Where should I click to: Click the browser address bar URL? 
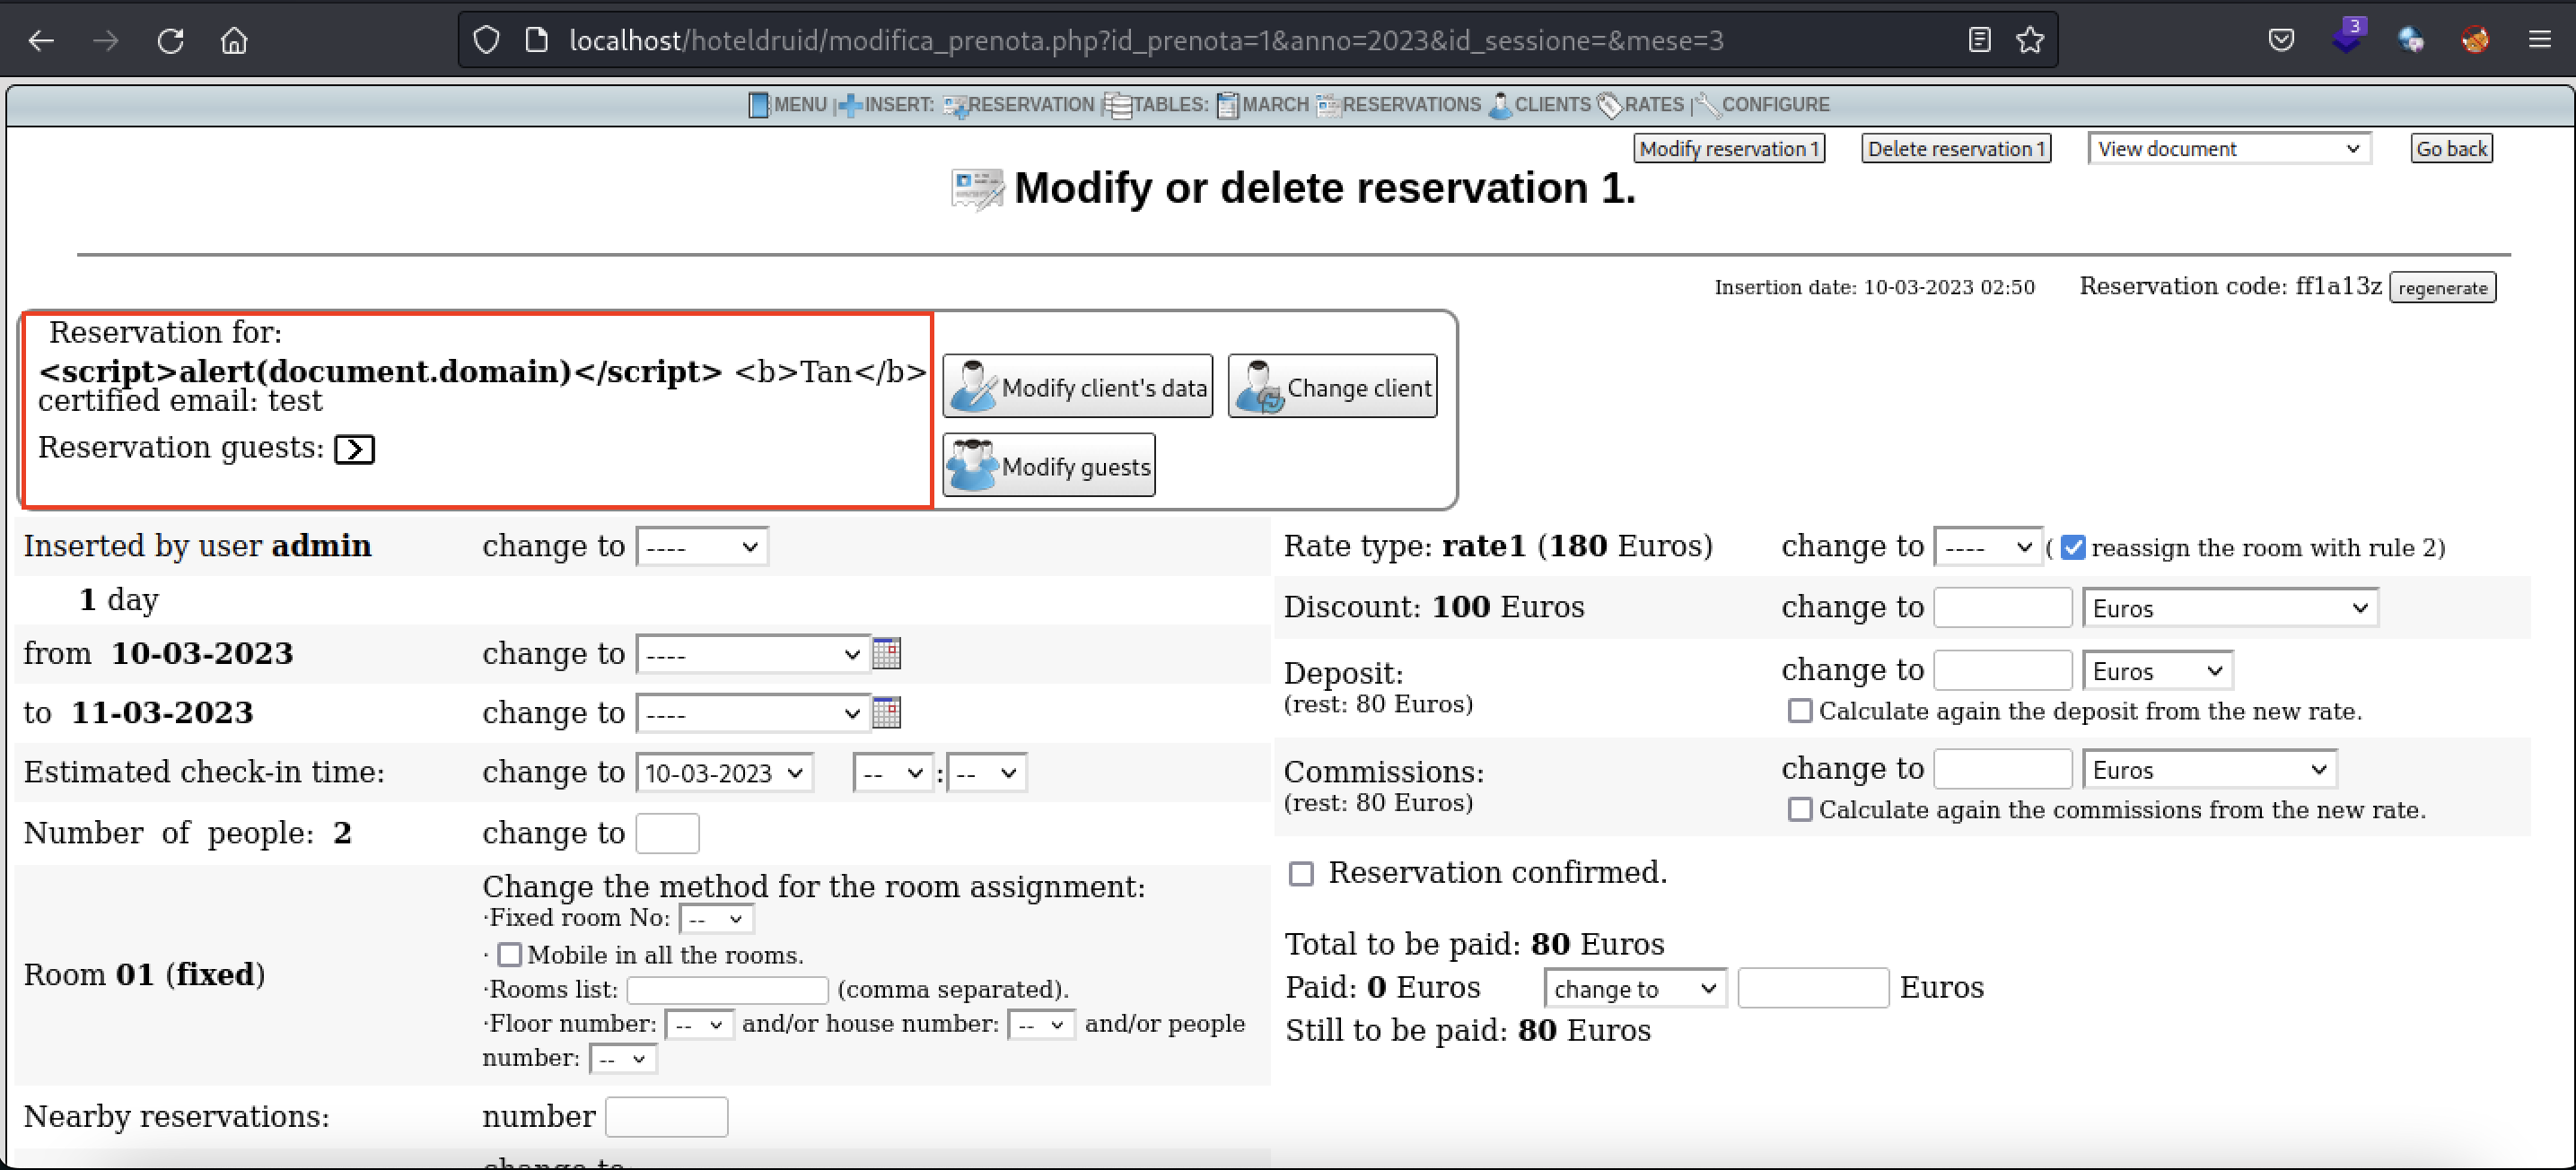point(1146,40)
